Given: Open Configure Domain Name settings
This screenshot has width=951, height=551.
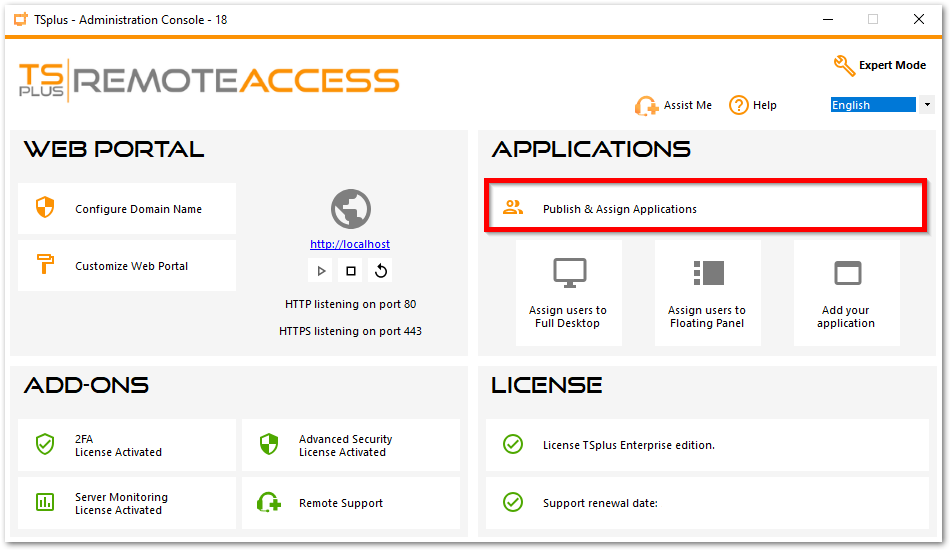Looking at the screenshot, I should pyautogui.click(x=127, y=209).
